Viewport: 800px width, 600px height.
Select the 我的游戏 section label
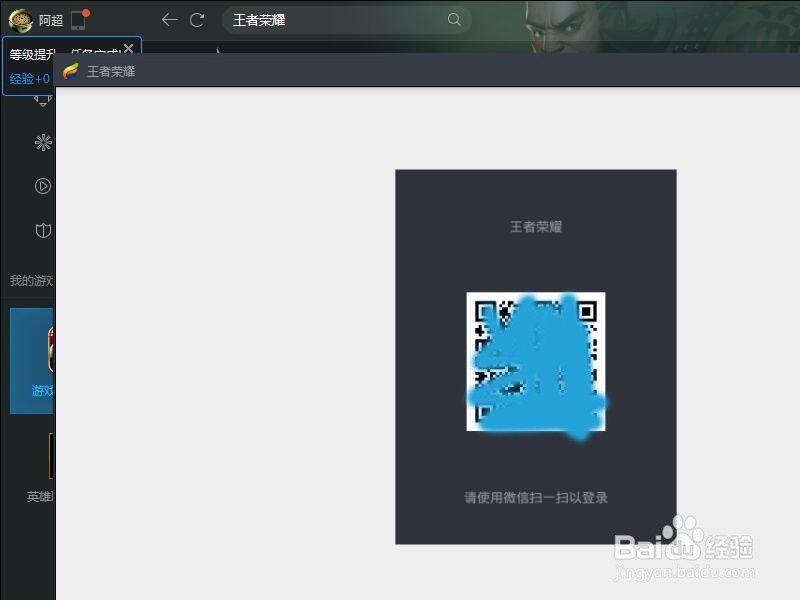pyautogui.click(x=31, y=280)
